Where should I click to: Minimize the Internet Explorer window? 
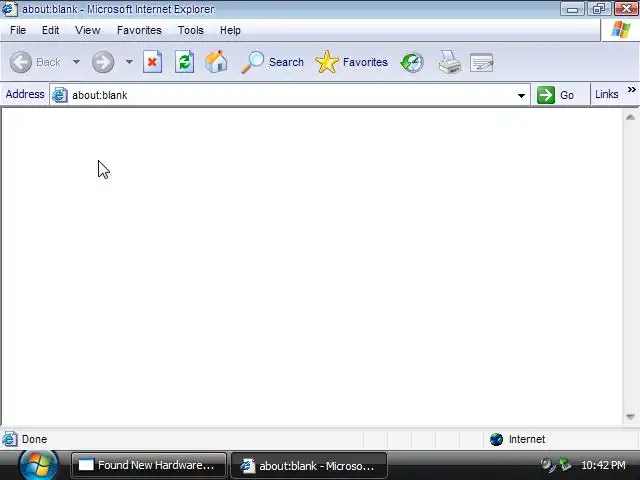[x=573, y=9]
